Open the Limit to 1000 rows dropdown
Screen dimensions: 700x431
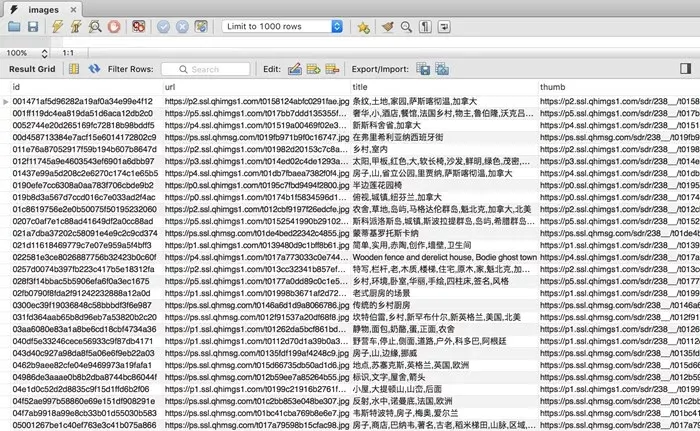coord(283,26)
